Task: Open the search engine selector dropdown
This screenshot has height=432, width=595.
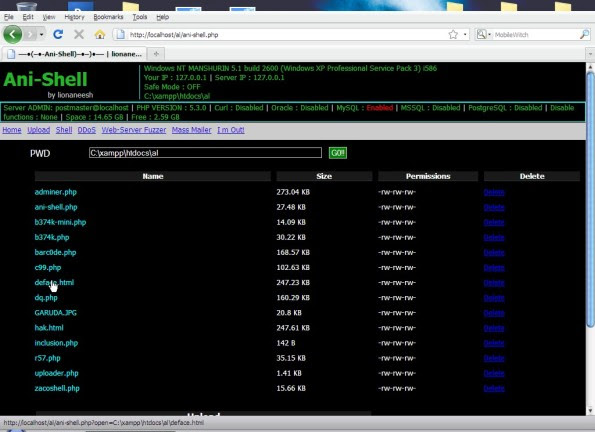Action: point(483,35)
